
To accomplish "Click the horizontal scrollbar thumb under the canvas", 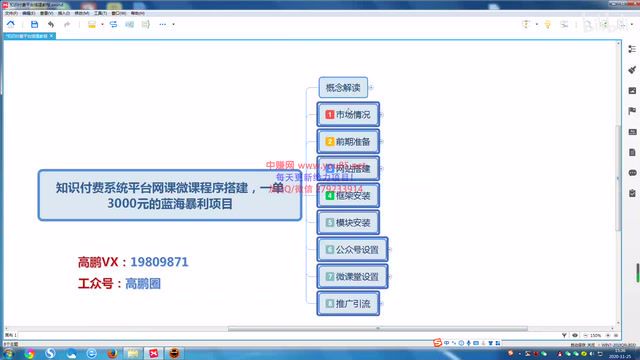I will pos(378,329).
